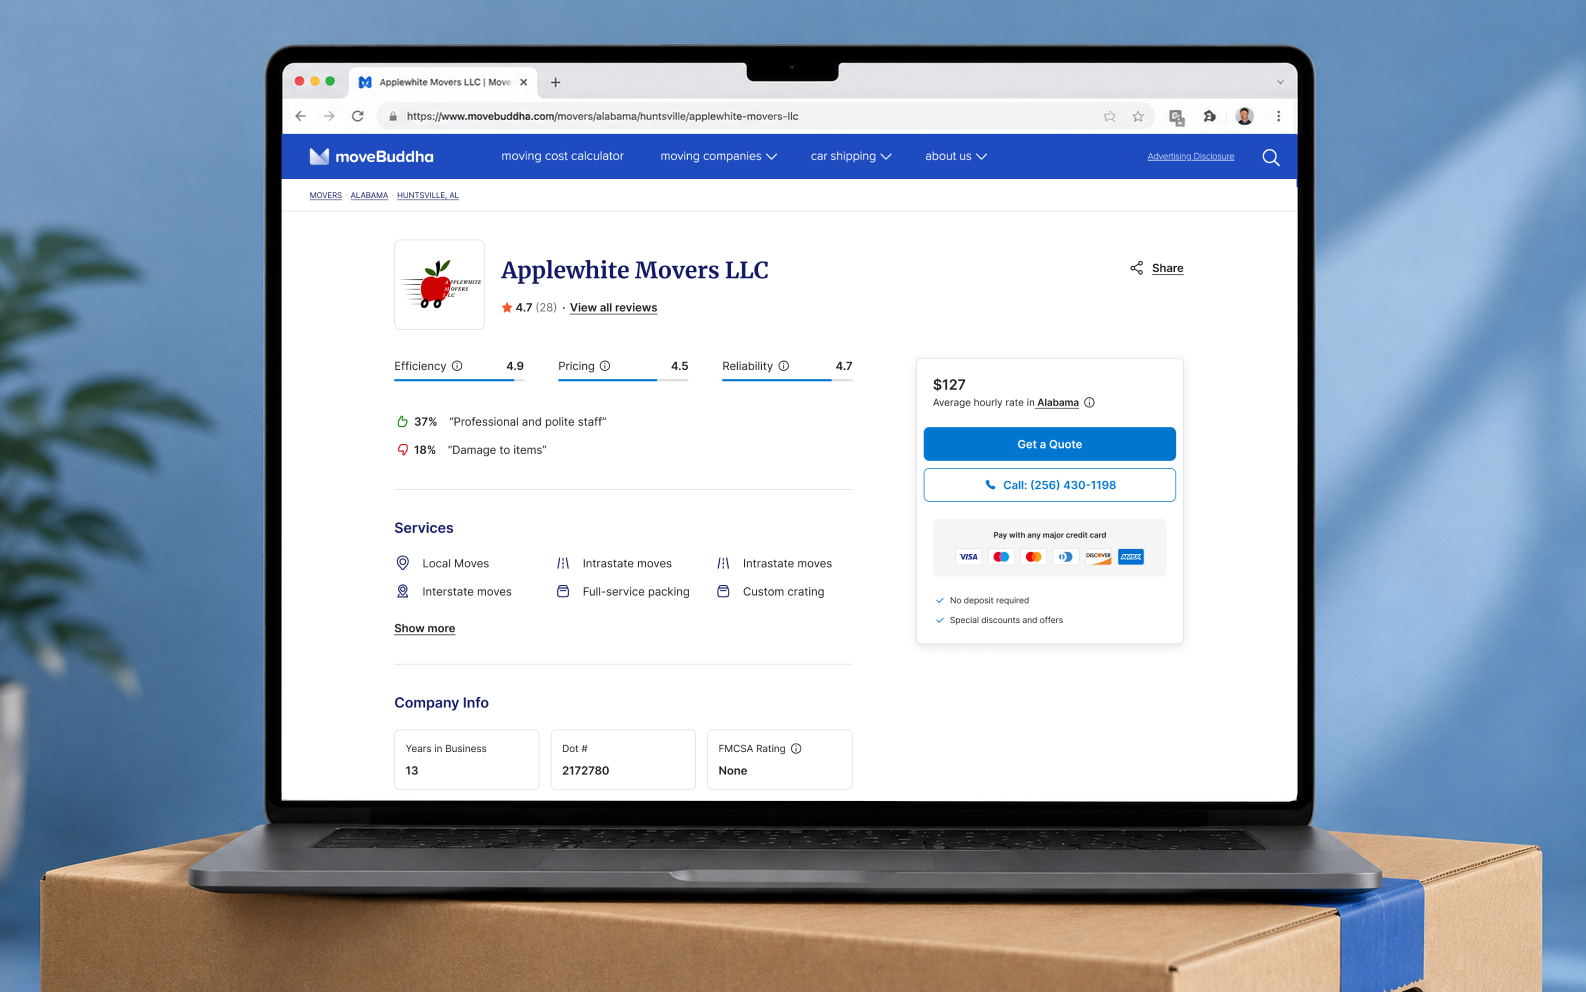Click the ALABAMA breadcrumb

click(369, 195)
